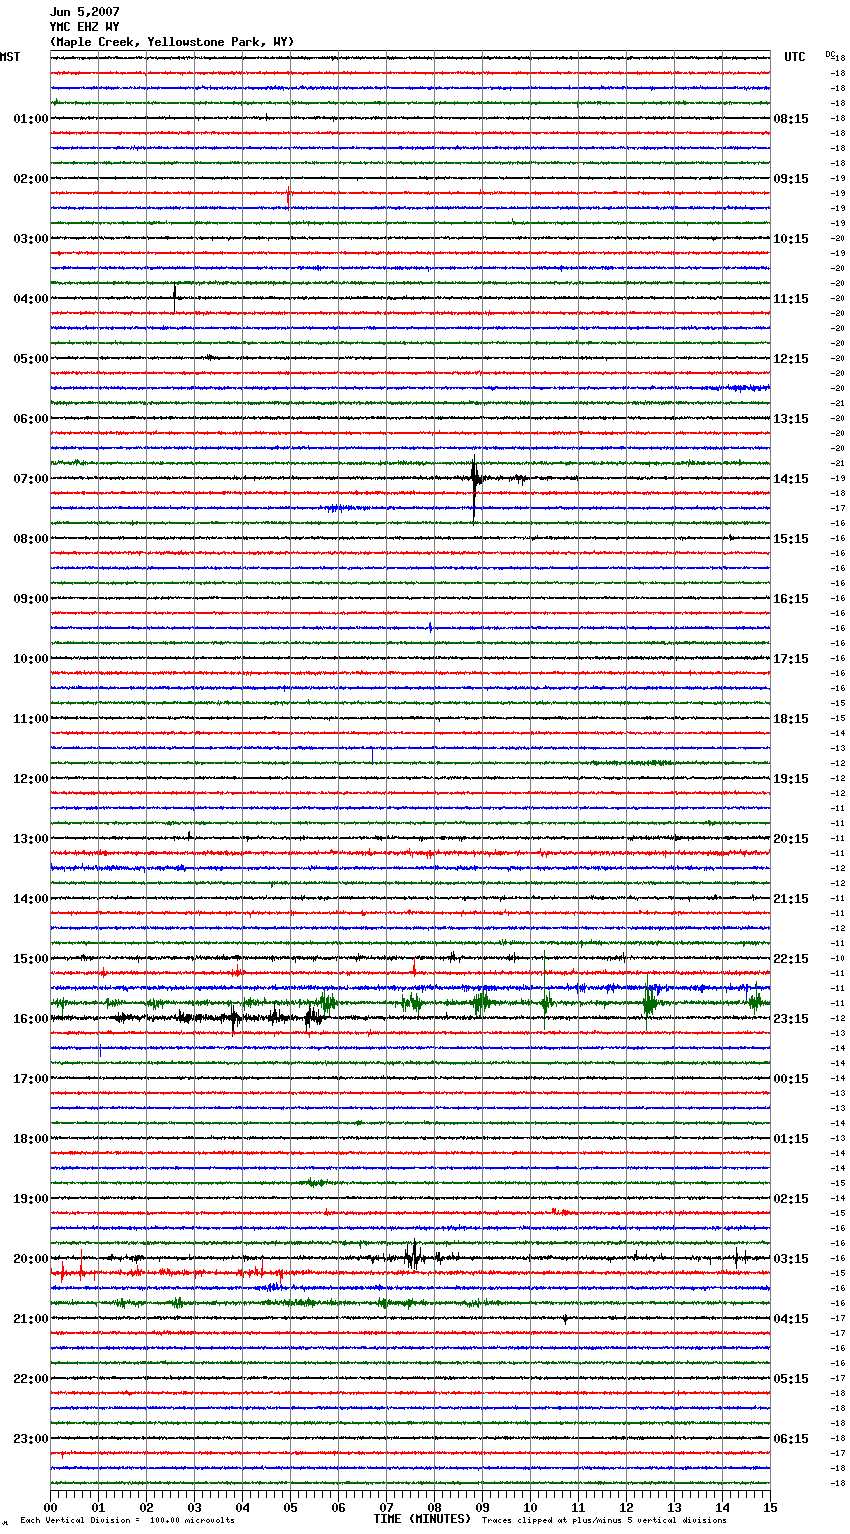Image resolution: width=850 pixels, height=1534 pixels.
Task: Click minute tick label 07 on time axis
Action: (x=386, y=1507)
